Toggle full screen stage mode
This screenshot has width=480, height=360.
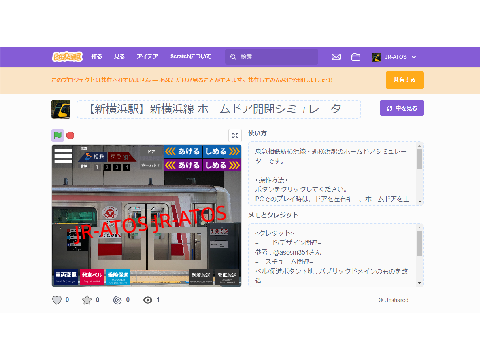click(235, 135)
